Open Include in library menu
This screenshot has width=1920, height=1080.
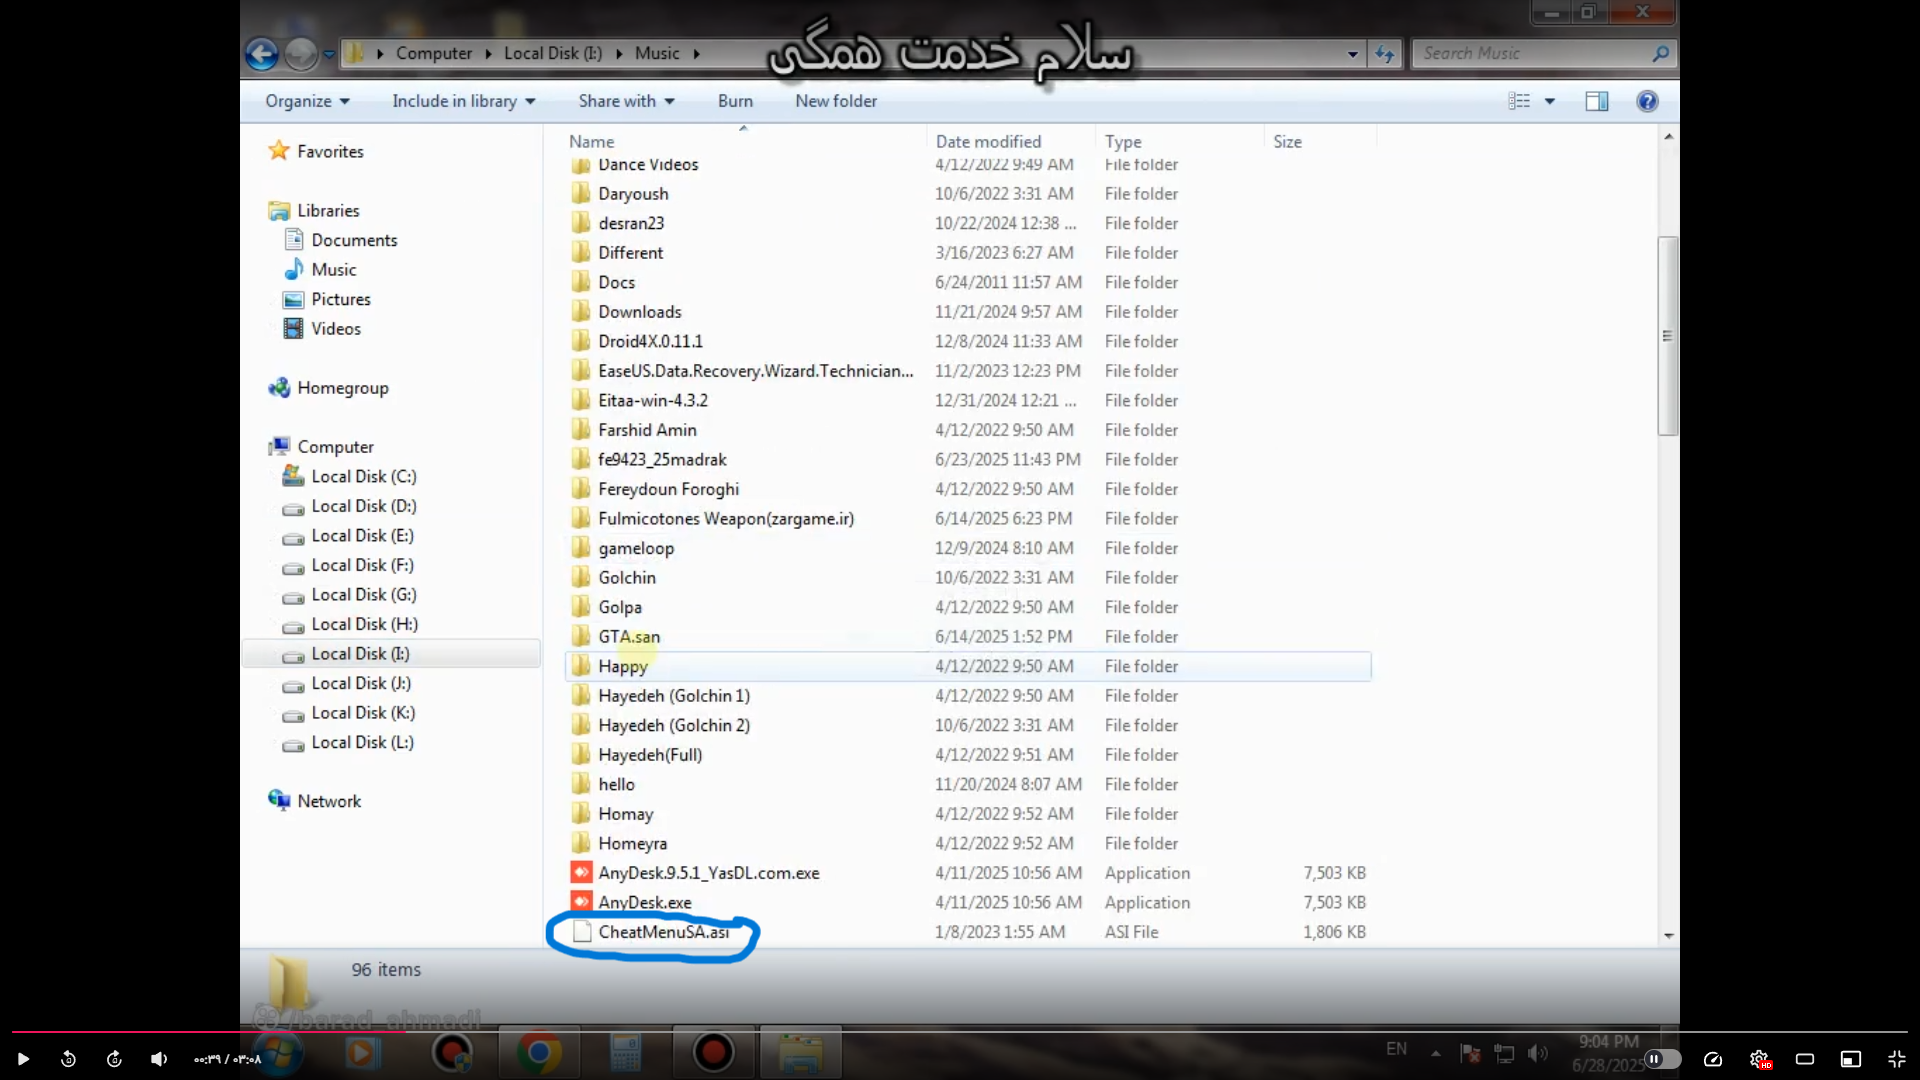[x=463, y=101]
